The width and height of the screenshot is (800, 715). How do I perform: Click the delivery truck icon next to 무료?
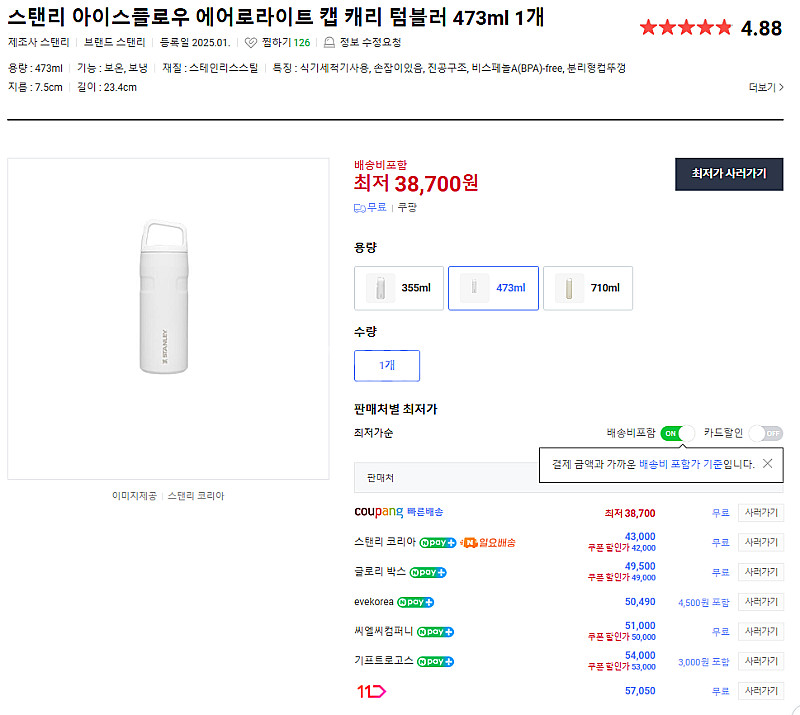coord(360,208)
